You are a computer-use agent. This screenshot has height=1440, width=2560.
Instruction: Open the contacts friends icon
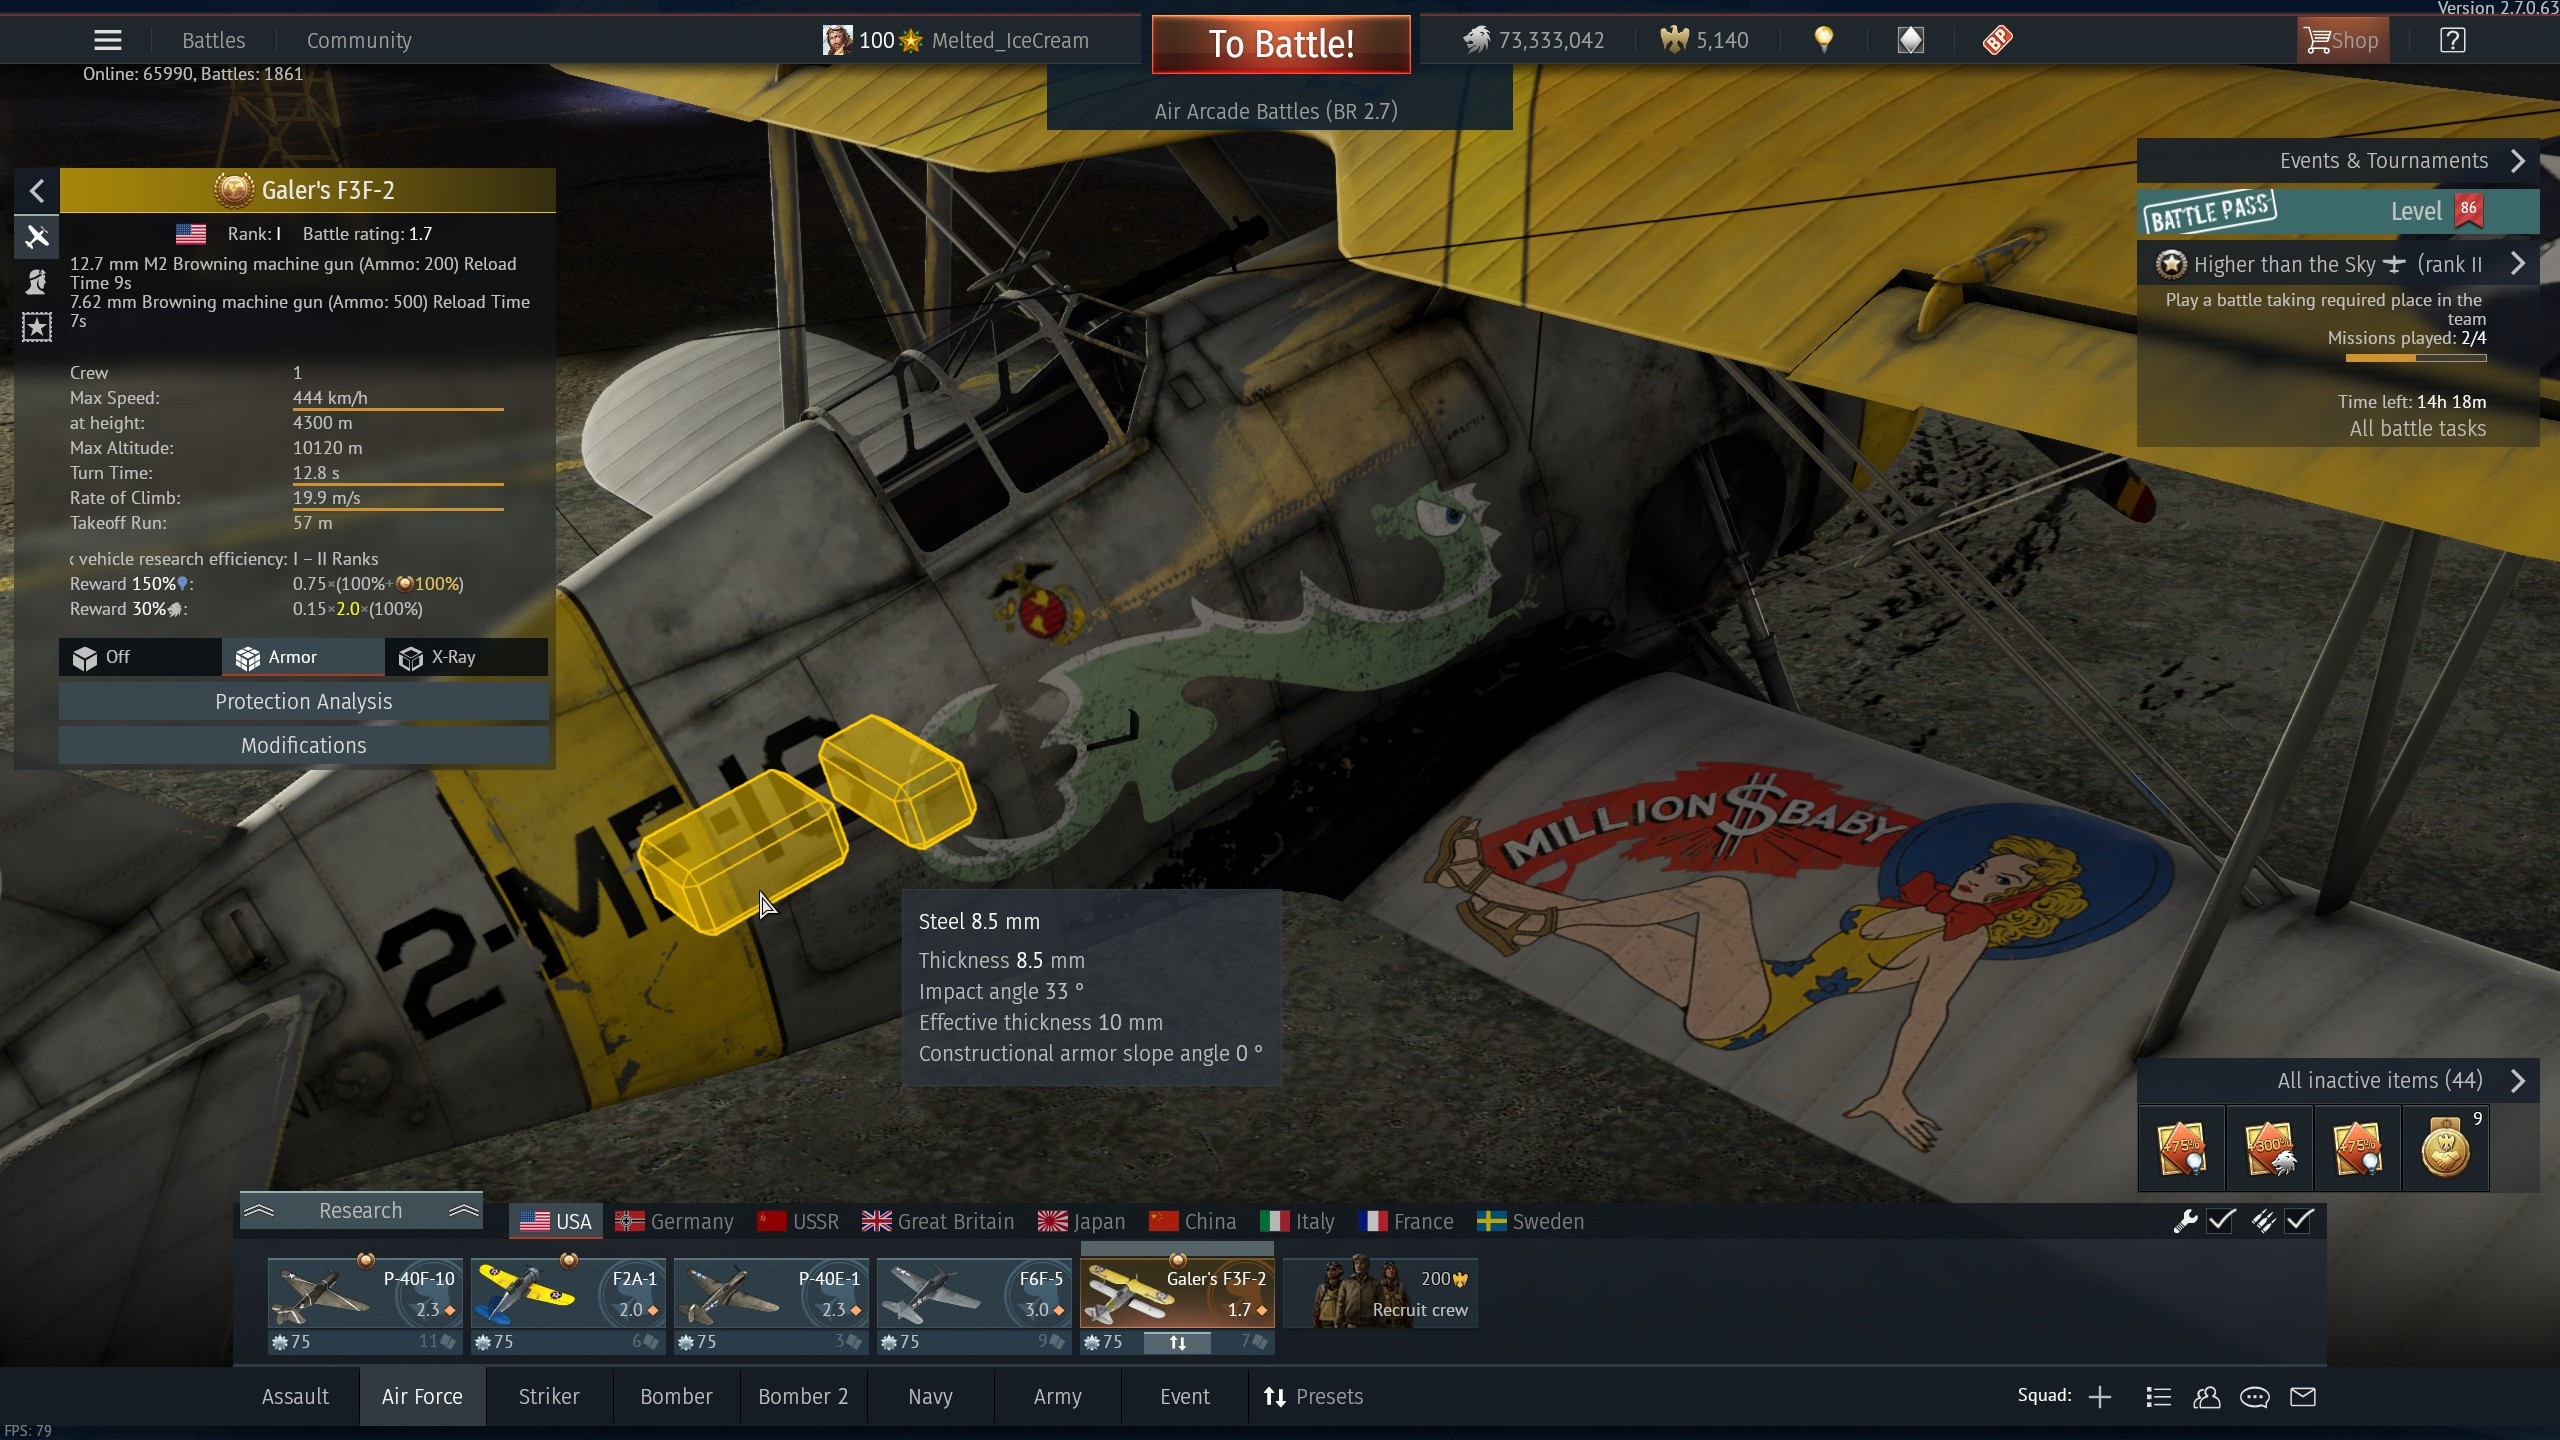click(x=2206, y=1397)
